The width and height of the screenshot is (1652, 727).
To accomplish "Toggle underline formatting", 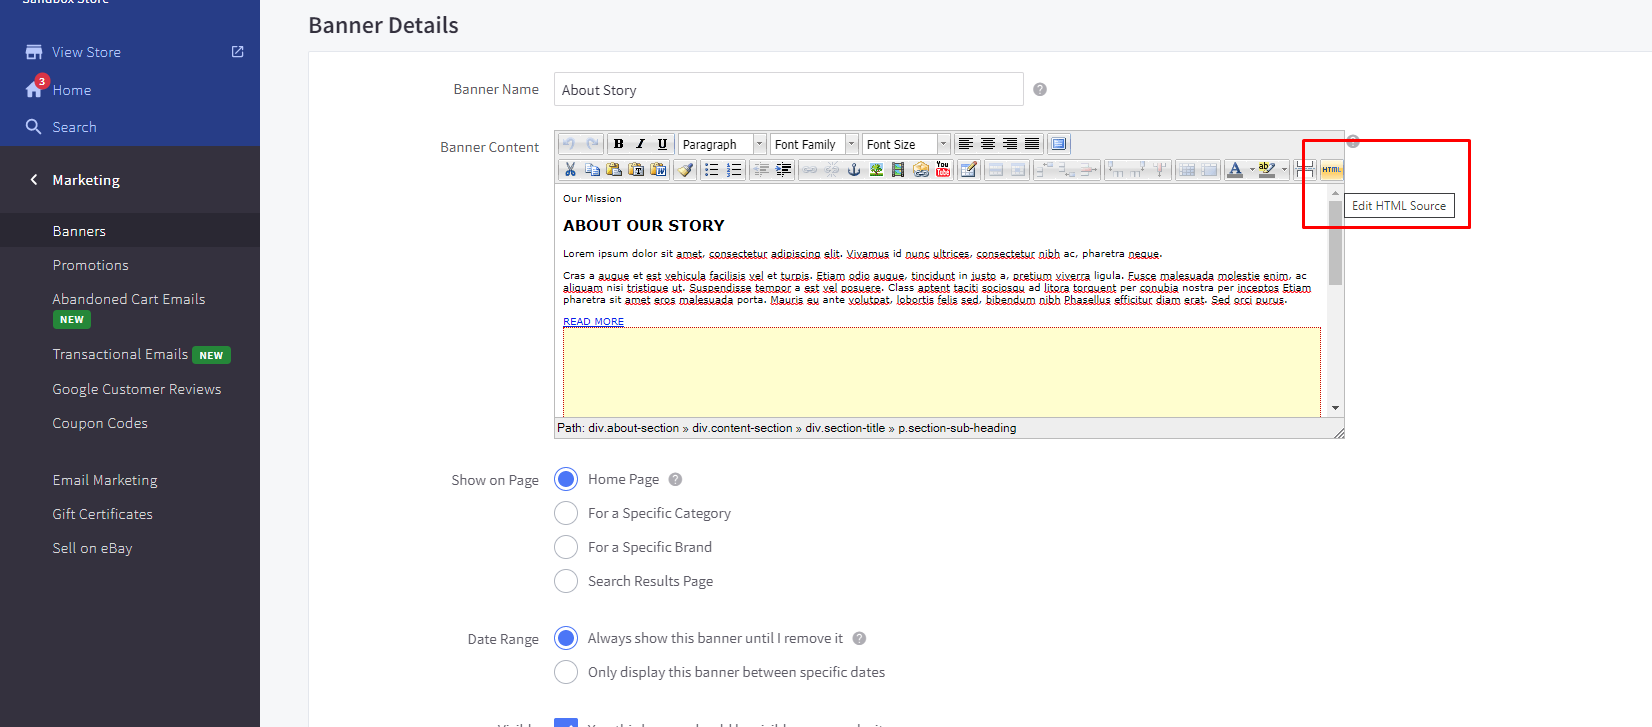I will coord(662,144).
